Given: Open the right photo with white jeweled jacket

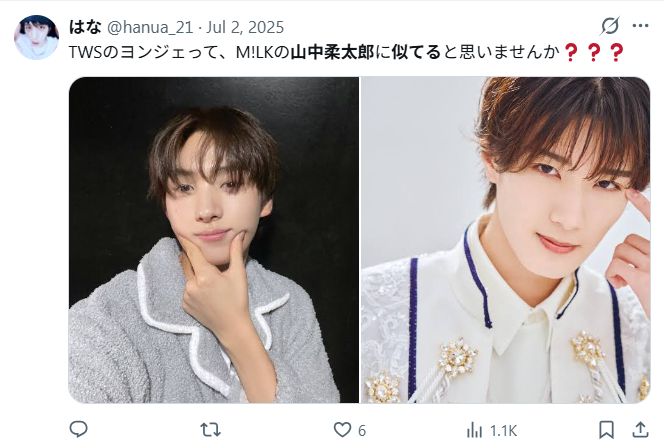Looking at the screenshot, I should 505,240.
